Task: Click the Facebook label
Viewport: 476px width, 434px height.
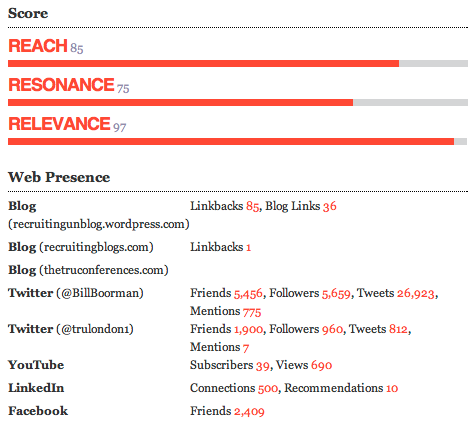Action: point(38,411)
